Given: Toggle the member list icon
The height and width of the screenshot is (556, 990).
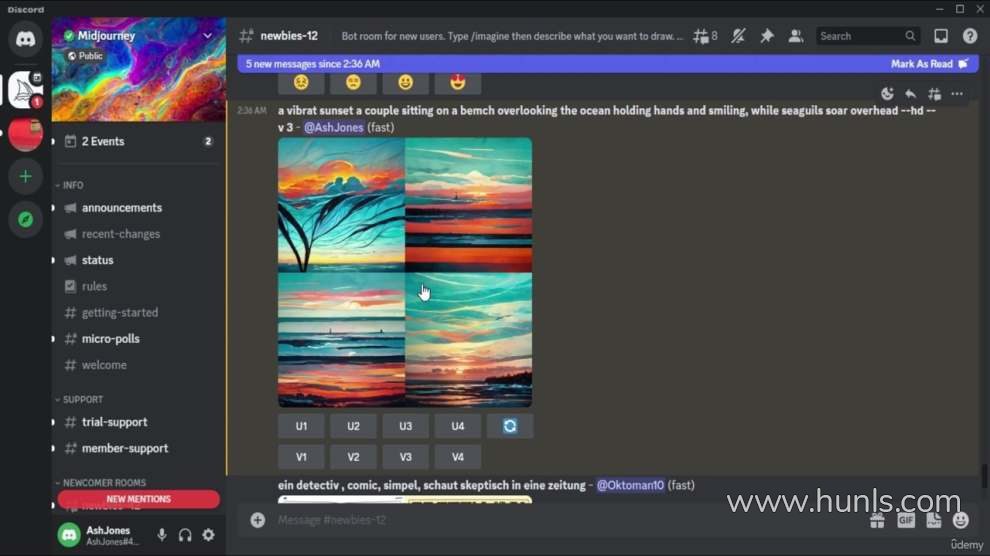Looking at the screenshot, I should 796,36.
